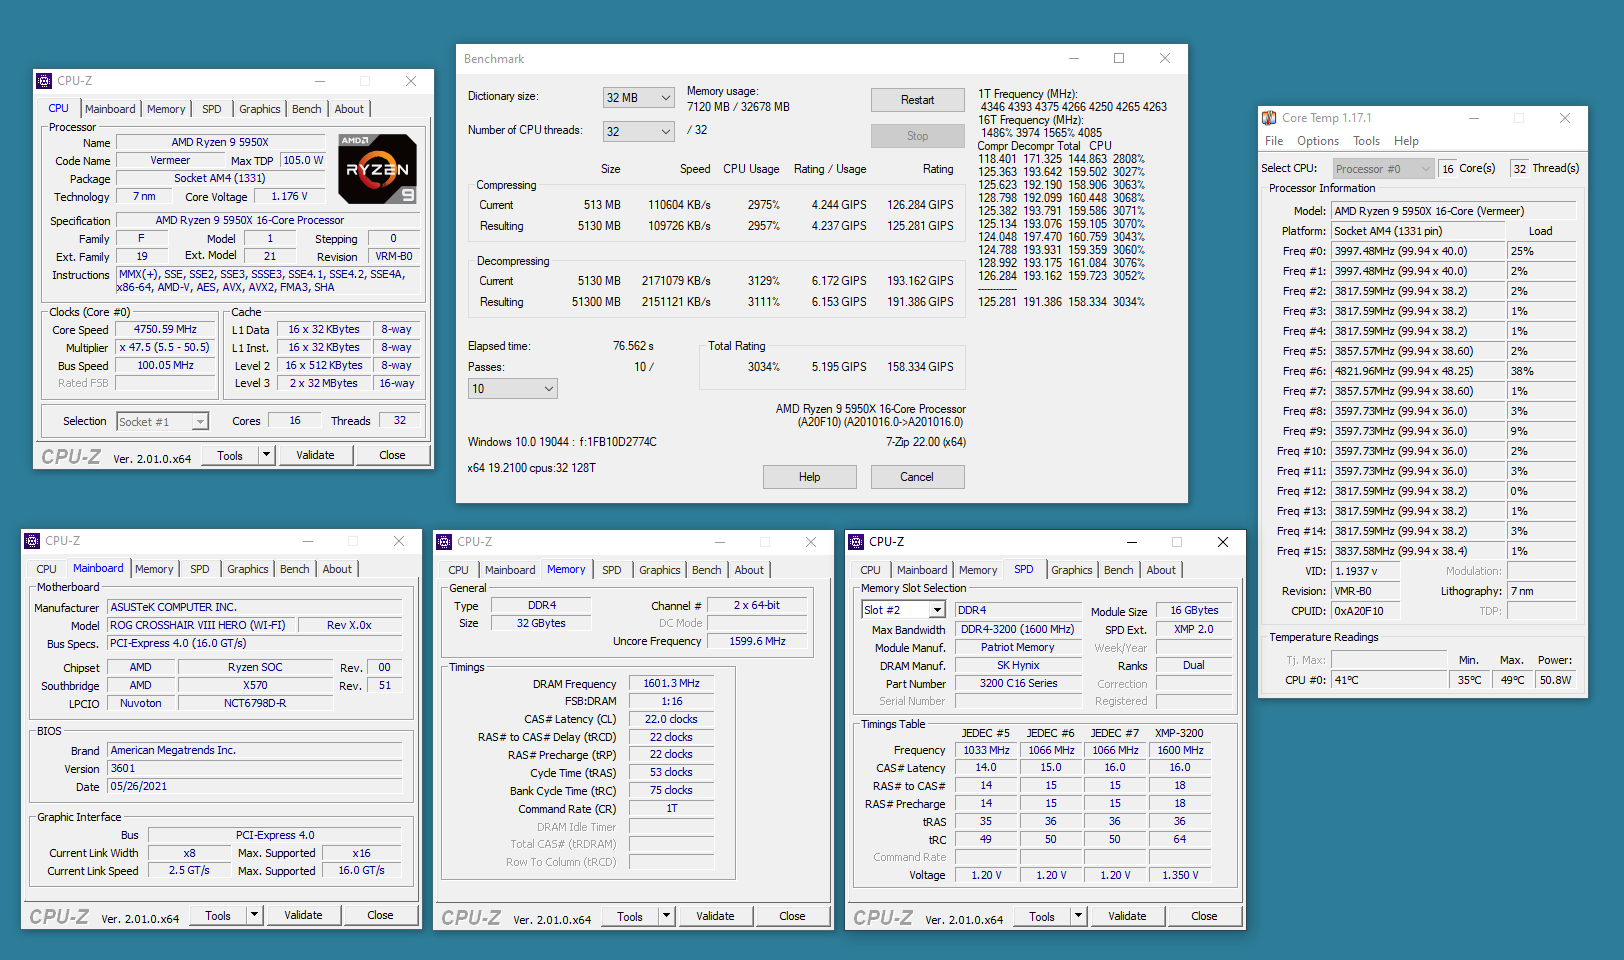Click Validate in the CPU-Z Mainboard window
The image size is (1624, 960).
click(x=303, y=915)
